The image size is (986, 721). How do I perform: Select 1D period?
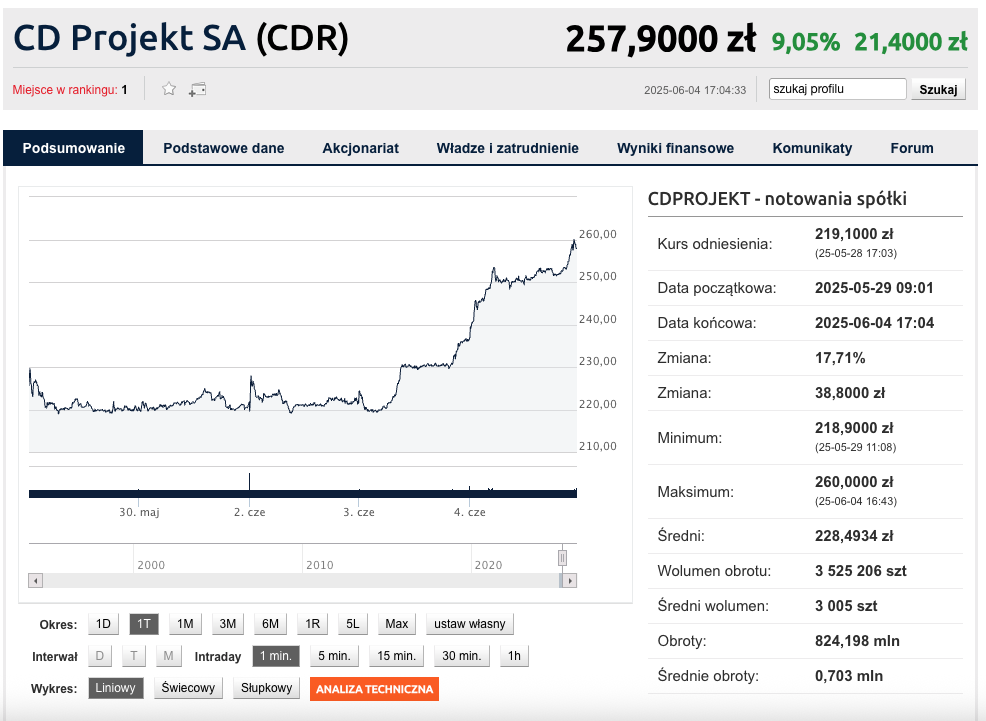click(x=104, y=624)
